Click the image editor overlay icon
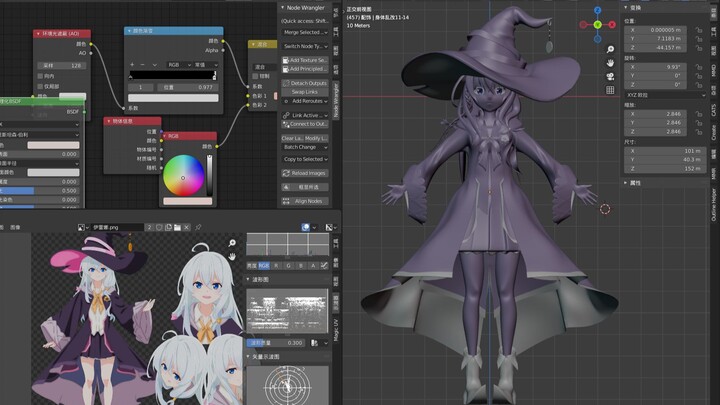The image size is (720, 405). [305, 227]
